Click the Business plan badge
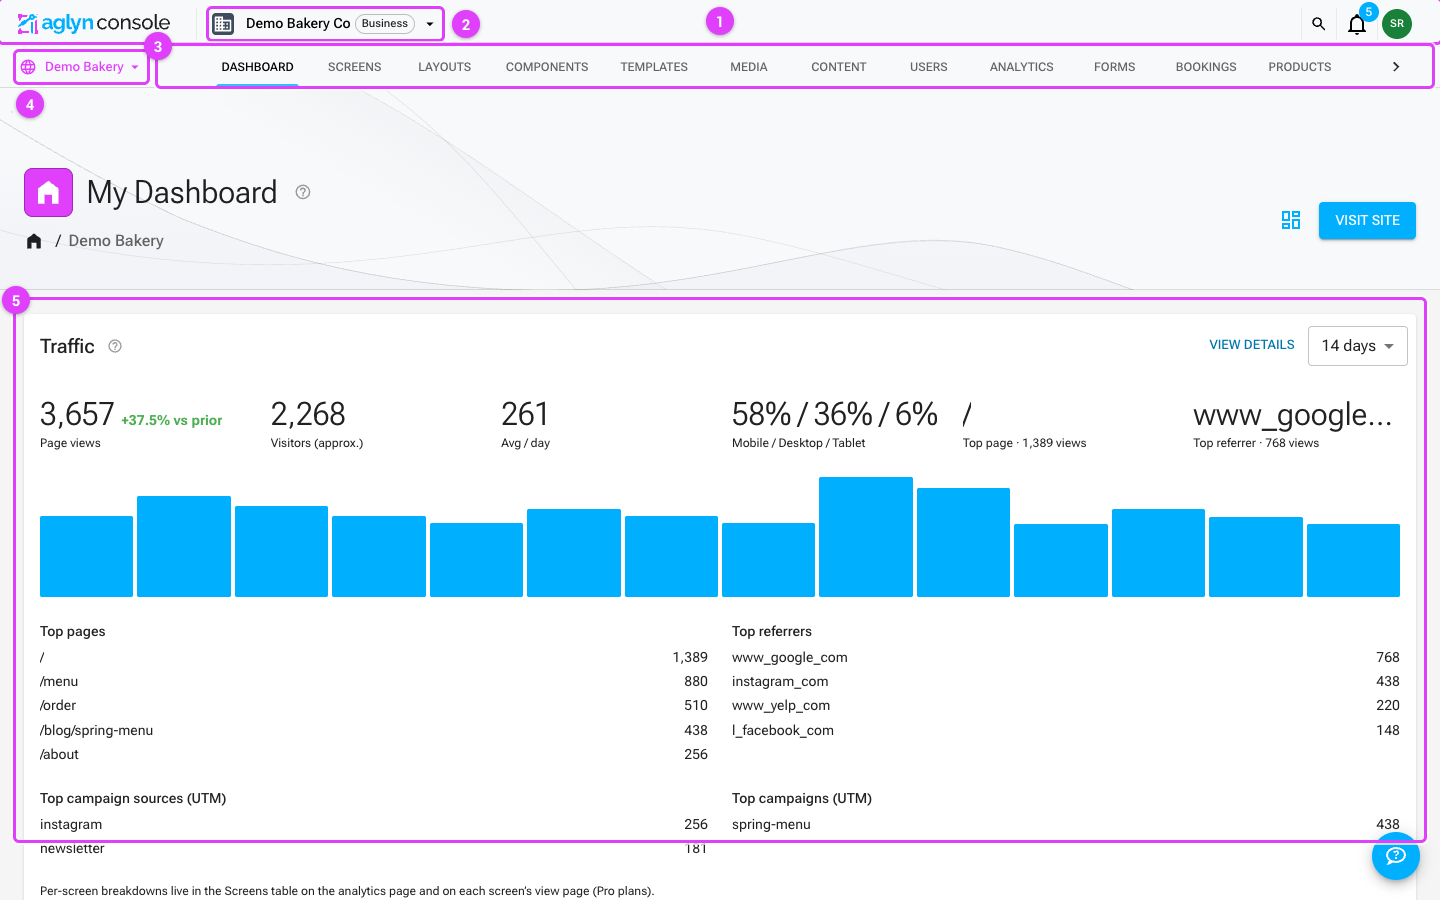 [x=385, y=24]
